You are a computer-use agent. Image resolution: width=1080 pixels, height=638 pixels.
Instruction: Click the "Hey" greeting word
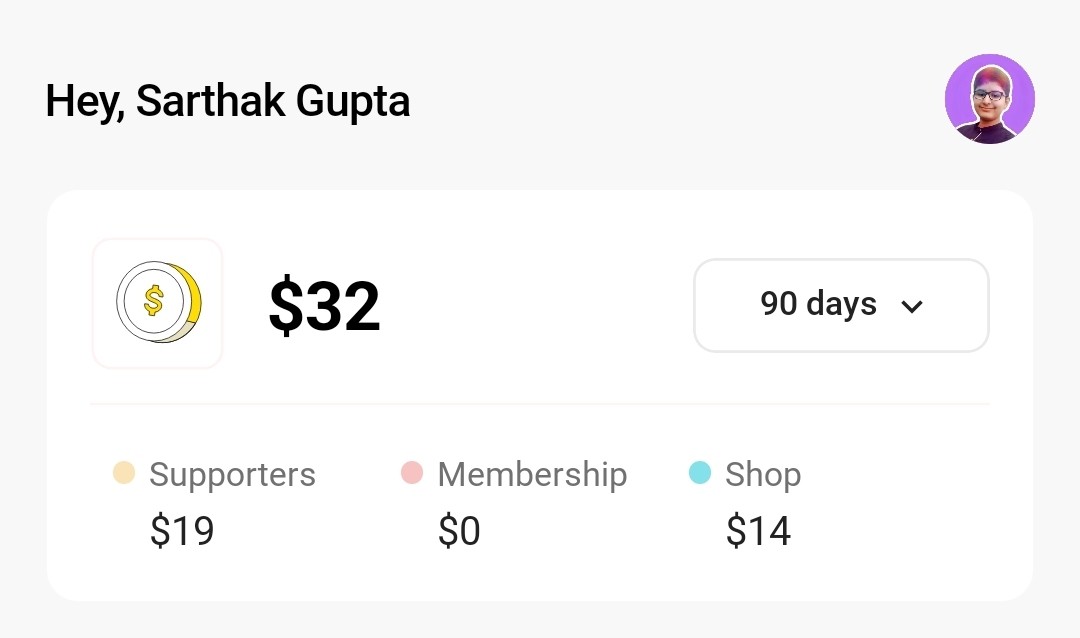click(82, 101)
